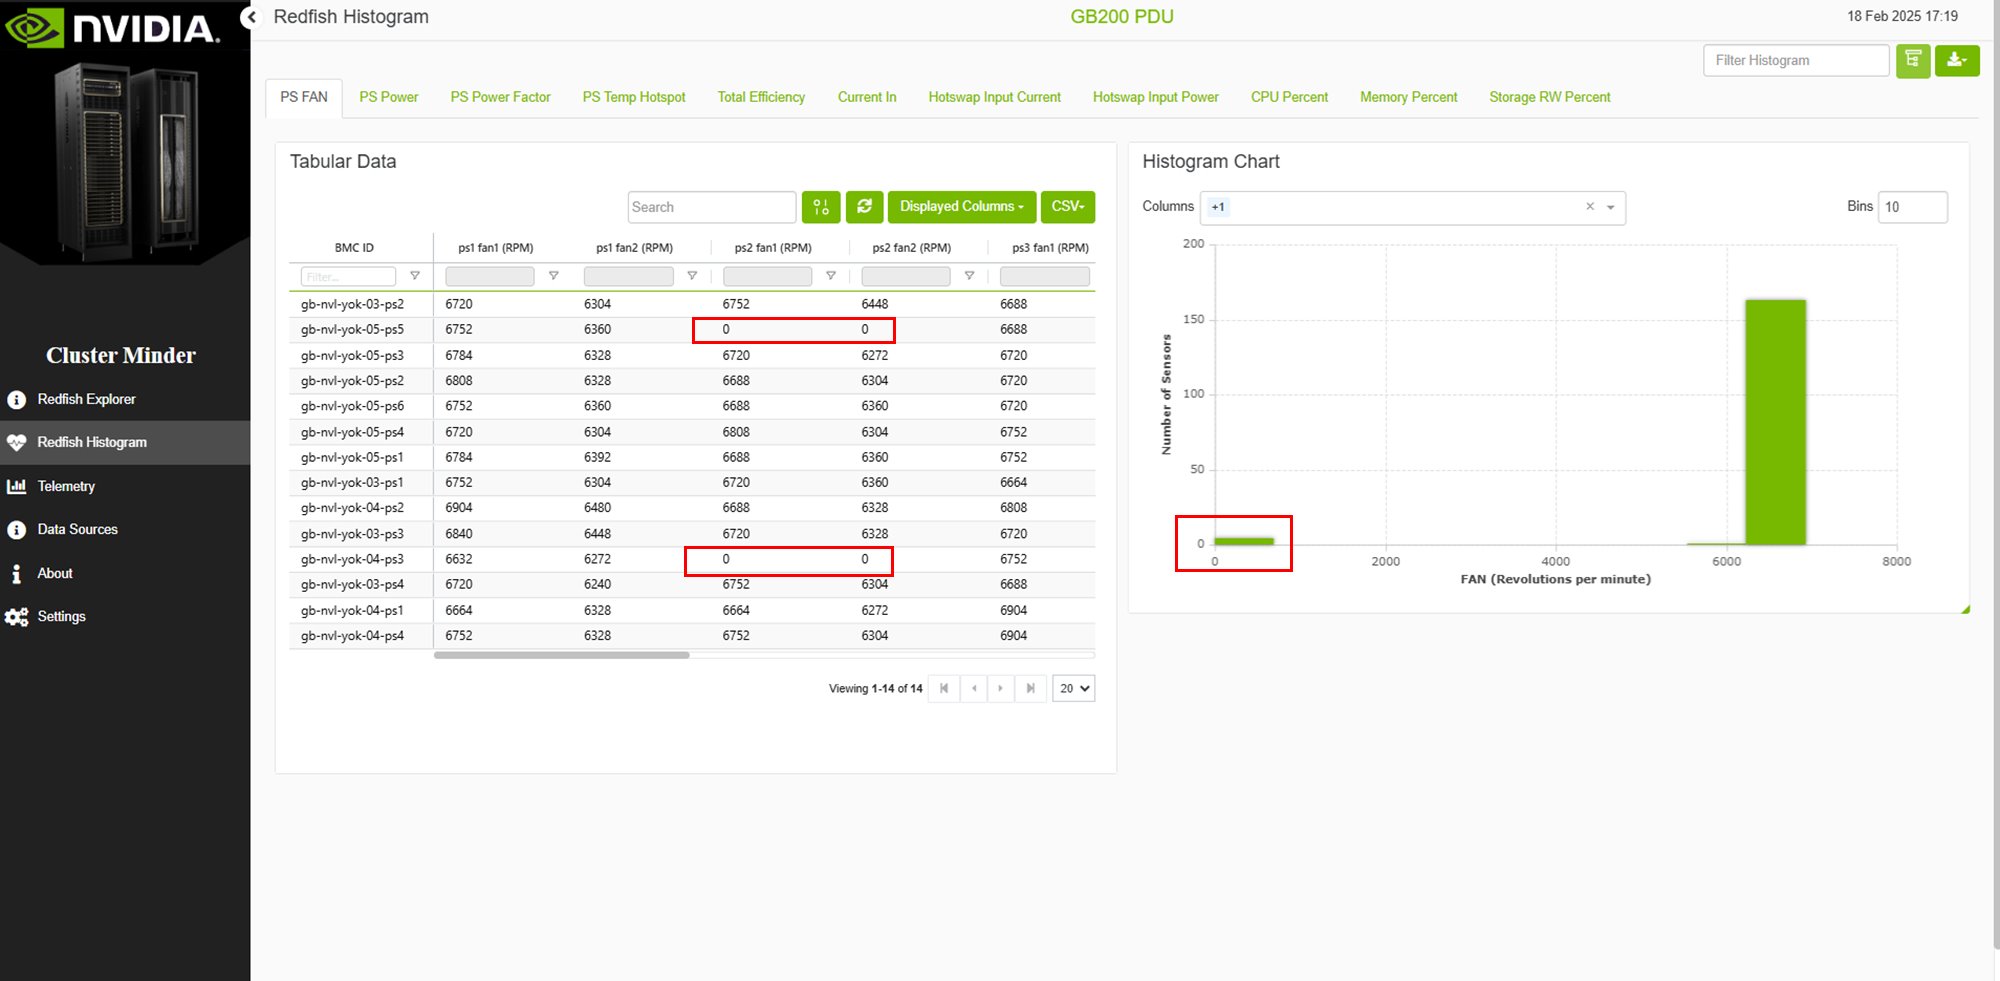Switch to the PS FAN tab
Image resolution: width=2000 pixels, height=981 pixels.
pyautogui.click(x=304, y=98)
